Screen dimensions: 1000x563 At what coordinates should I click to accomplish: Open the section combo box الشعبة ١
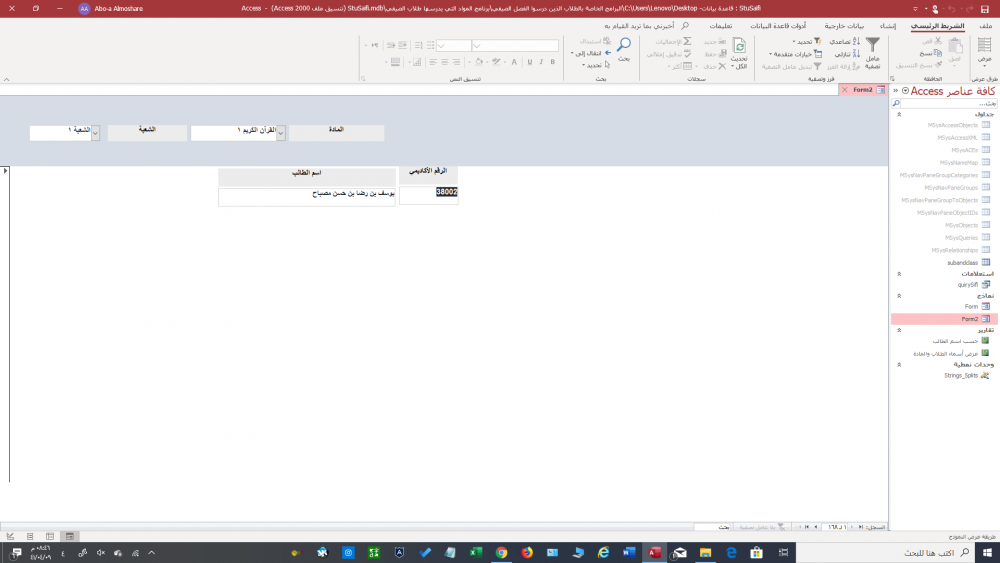coord(64,133)
